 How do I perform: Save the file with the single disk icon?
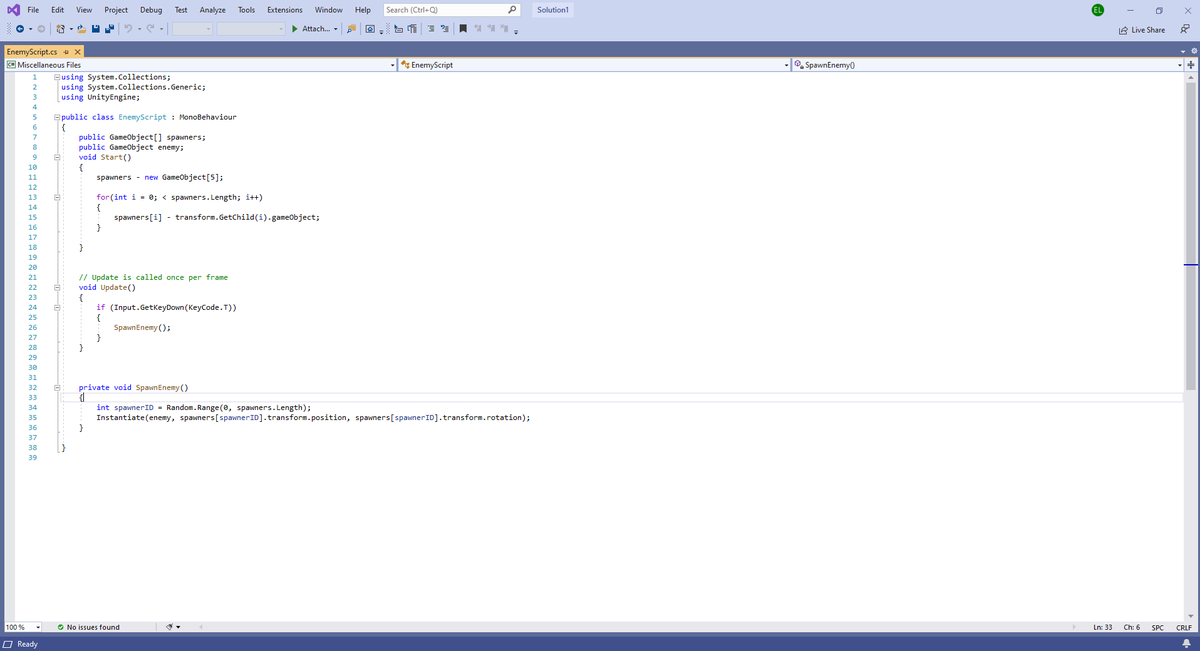click(x=96, y=29)
